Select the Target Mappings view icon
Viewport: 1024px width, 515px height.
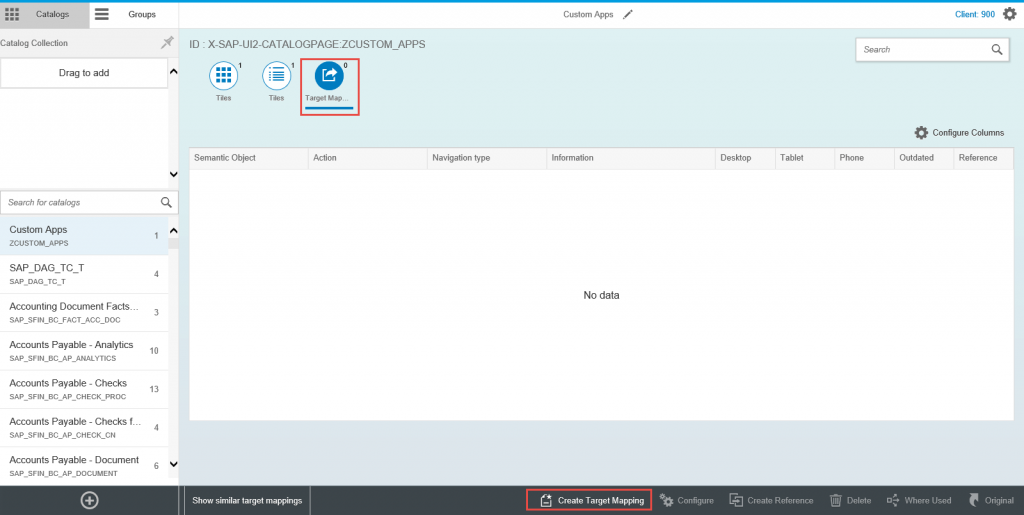[x=330, y=76]
